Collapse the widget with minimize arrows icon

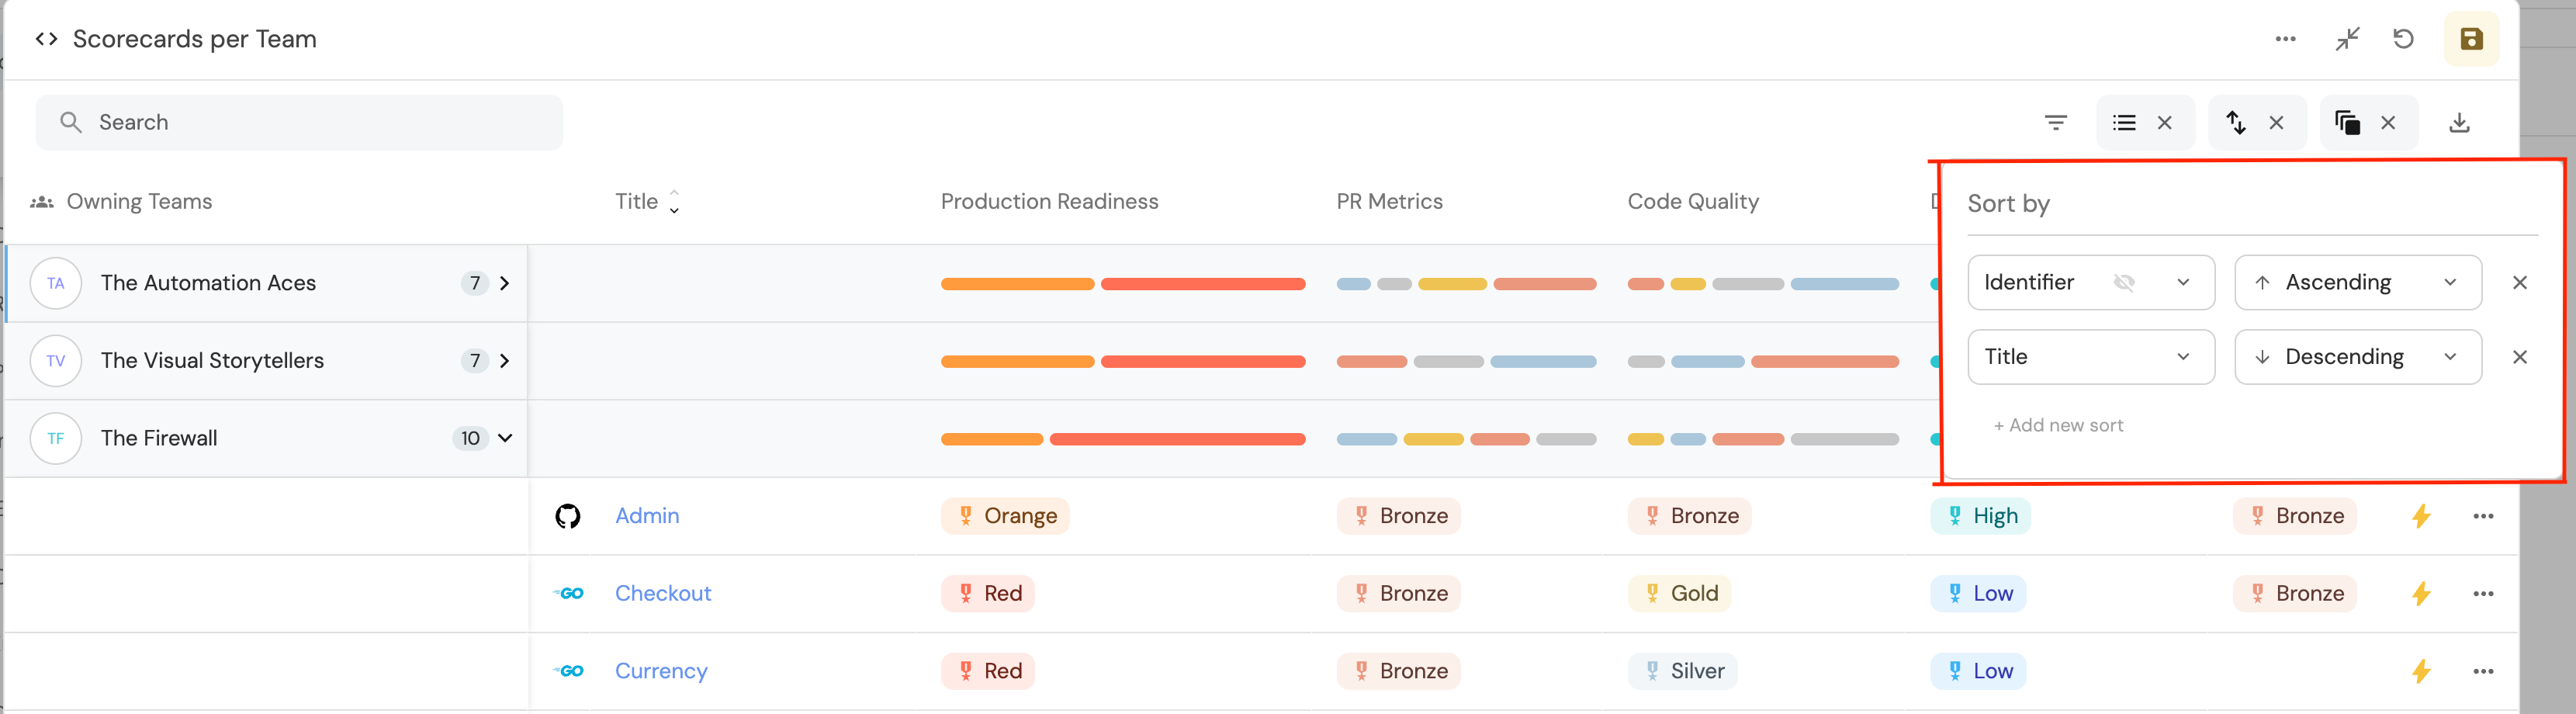[x=2346, y=39]
